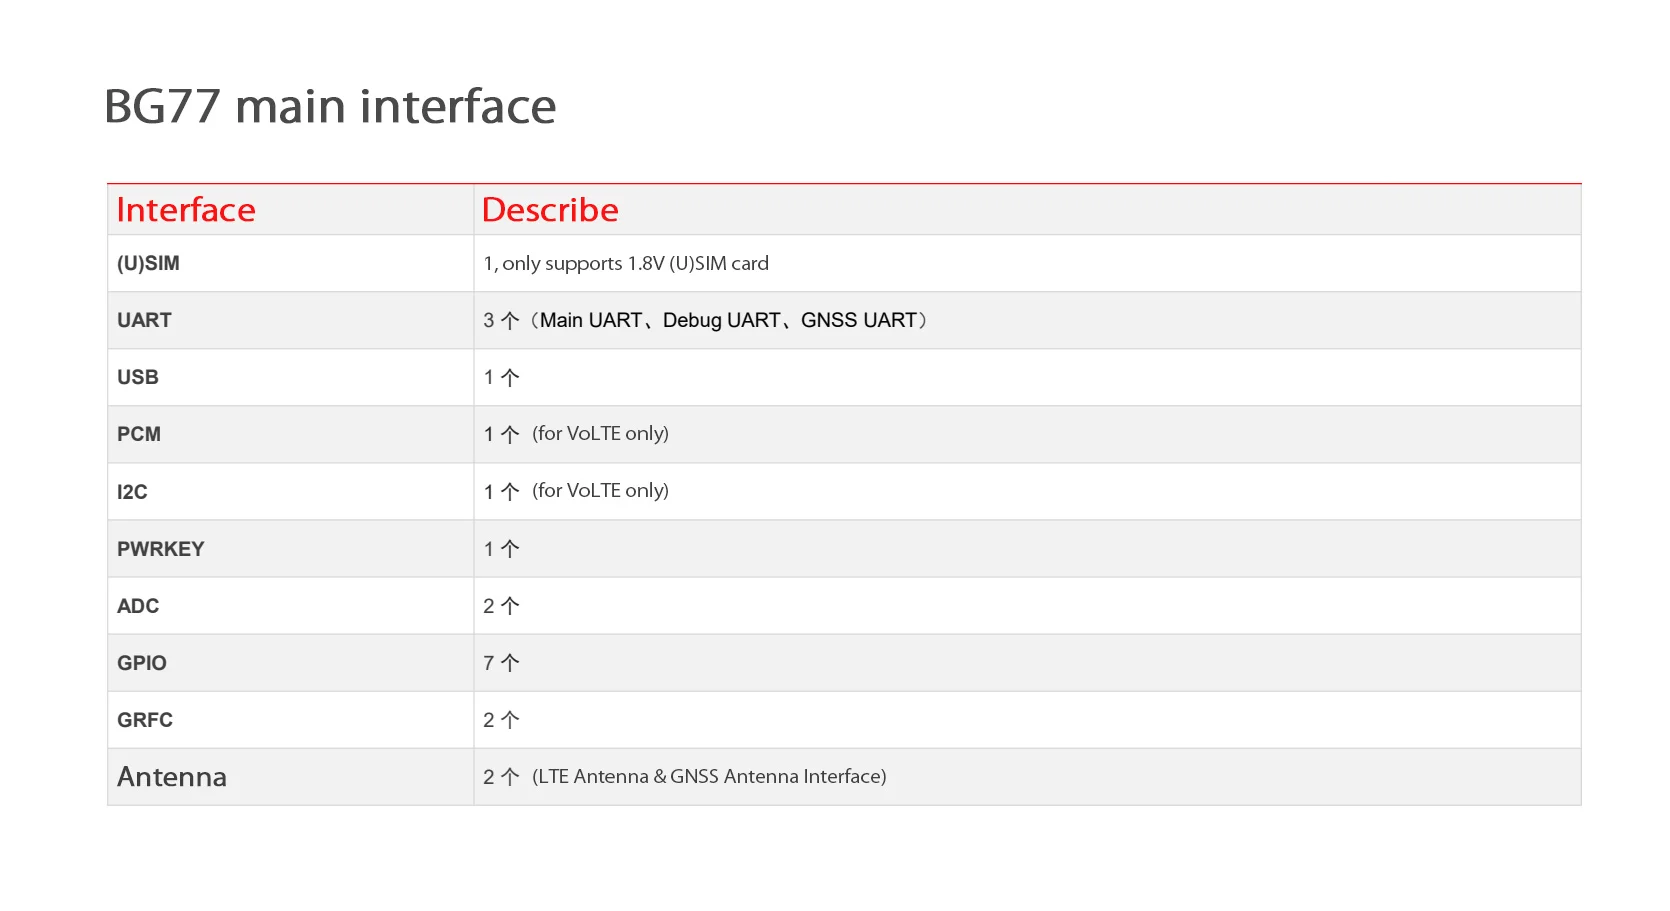1670x911 pixels.
Task: Click the red "Interface" column header
Action: 186,210
